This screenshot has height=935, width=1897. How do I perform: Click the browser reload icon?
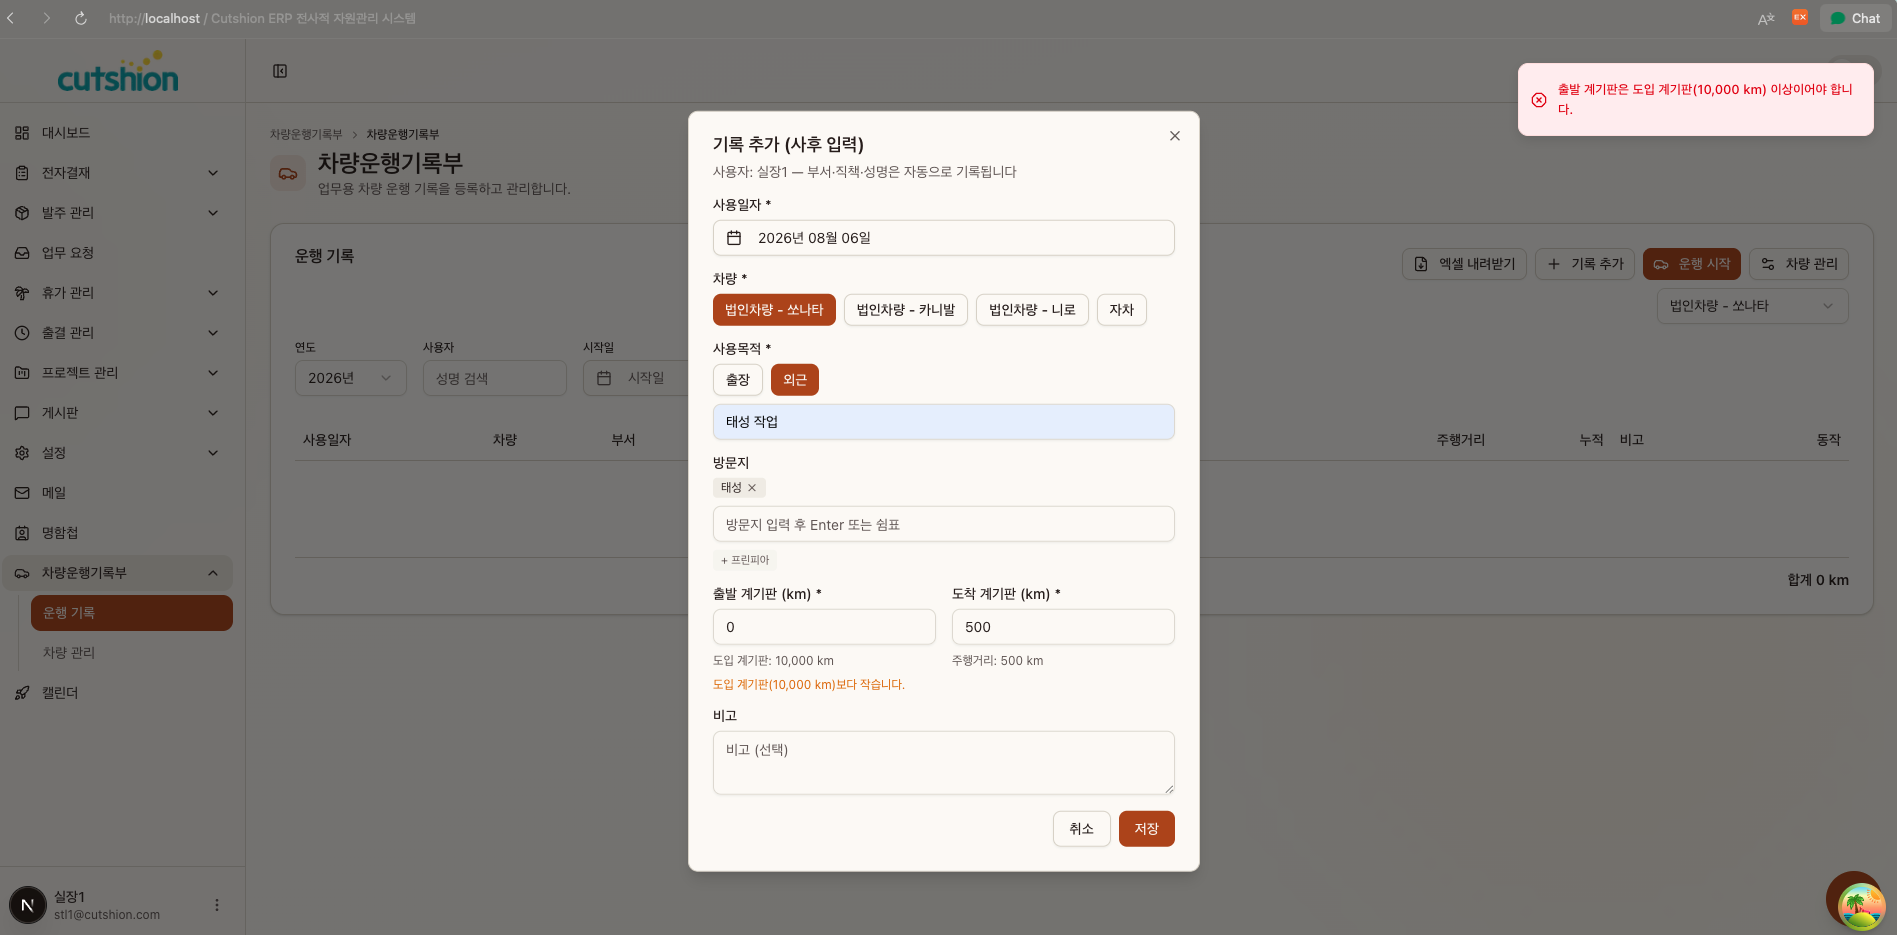[81, 18]
